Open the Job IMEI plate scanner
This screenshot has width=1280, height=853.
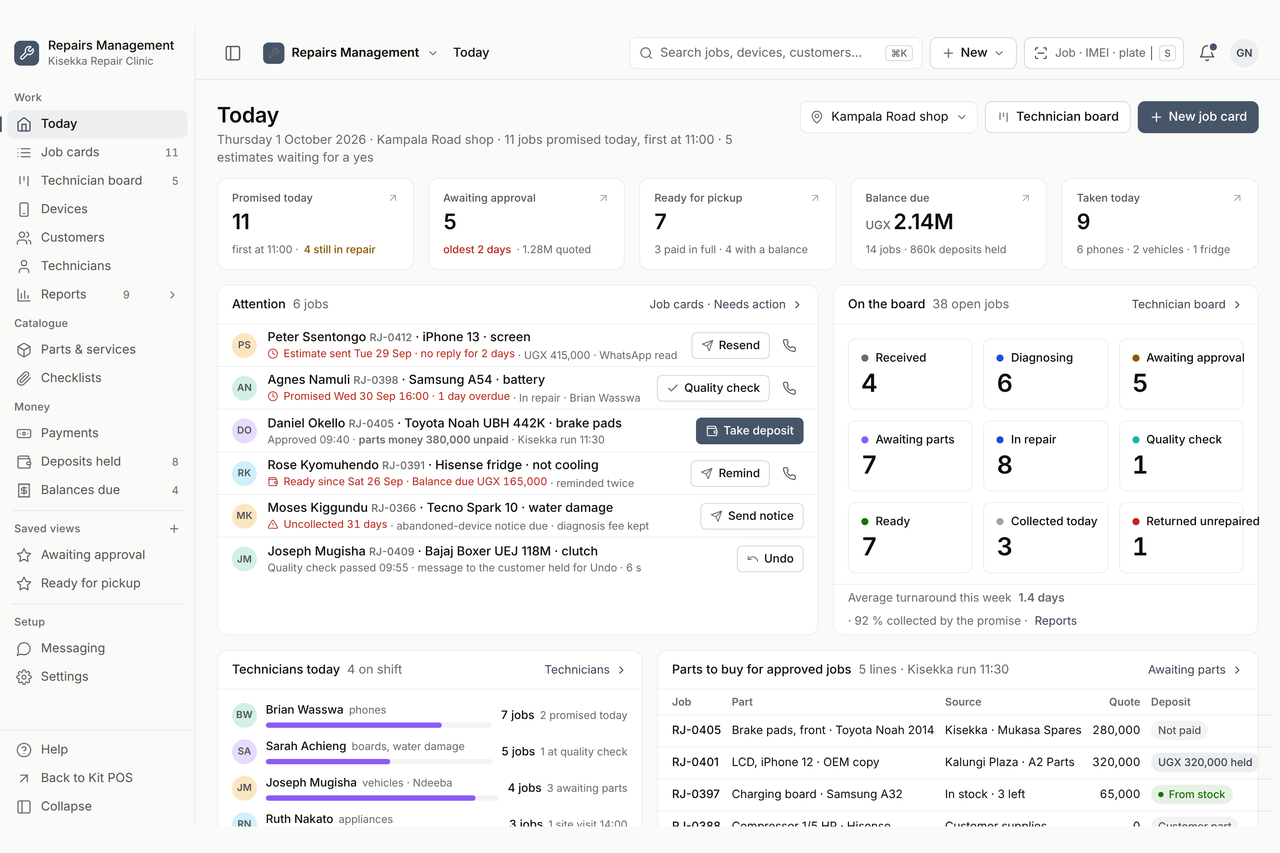pos(1103,53)
